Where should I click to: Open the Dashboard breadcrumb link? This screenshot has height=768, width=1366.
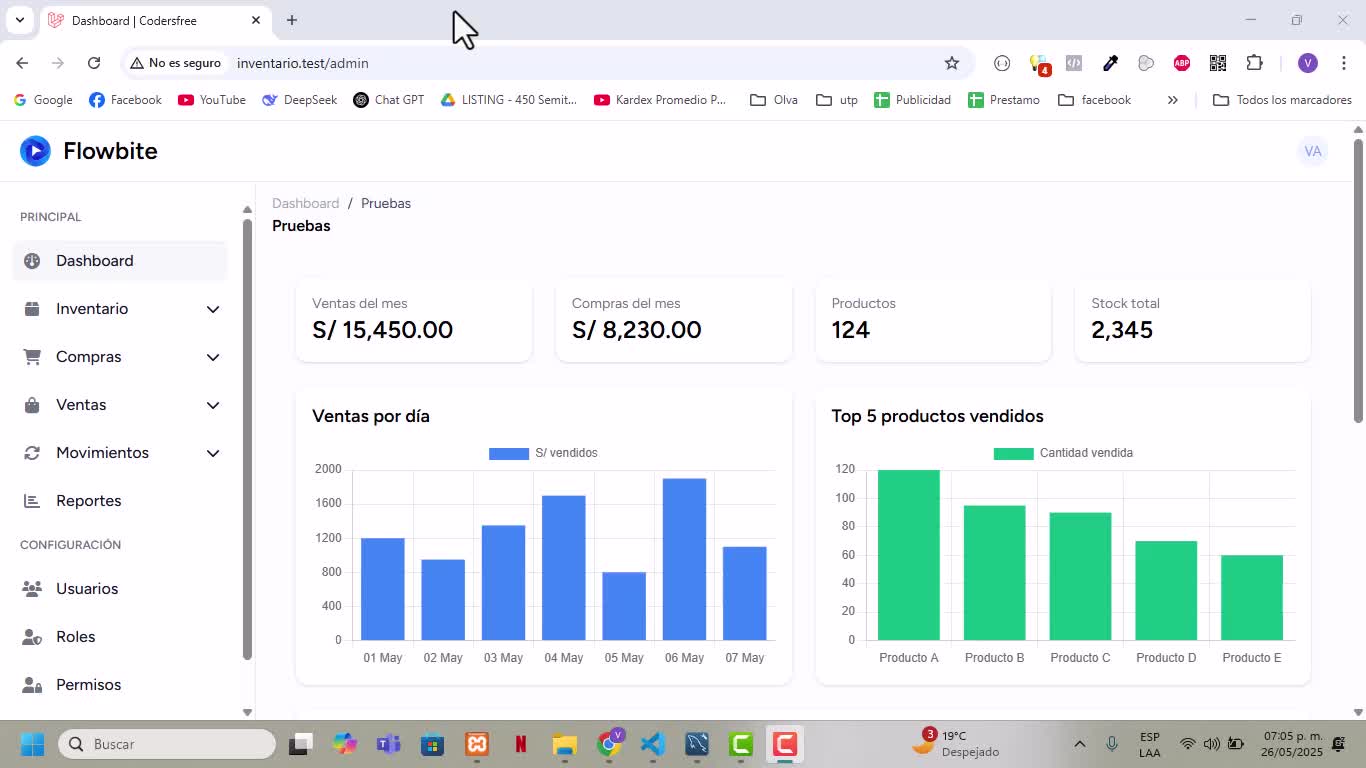(x=305, y=203)
